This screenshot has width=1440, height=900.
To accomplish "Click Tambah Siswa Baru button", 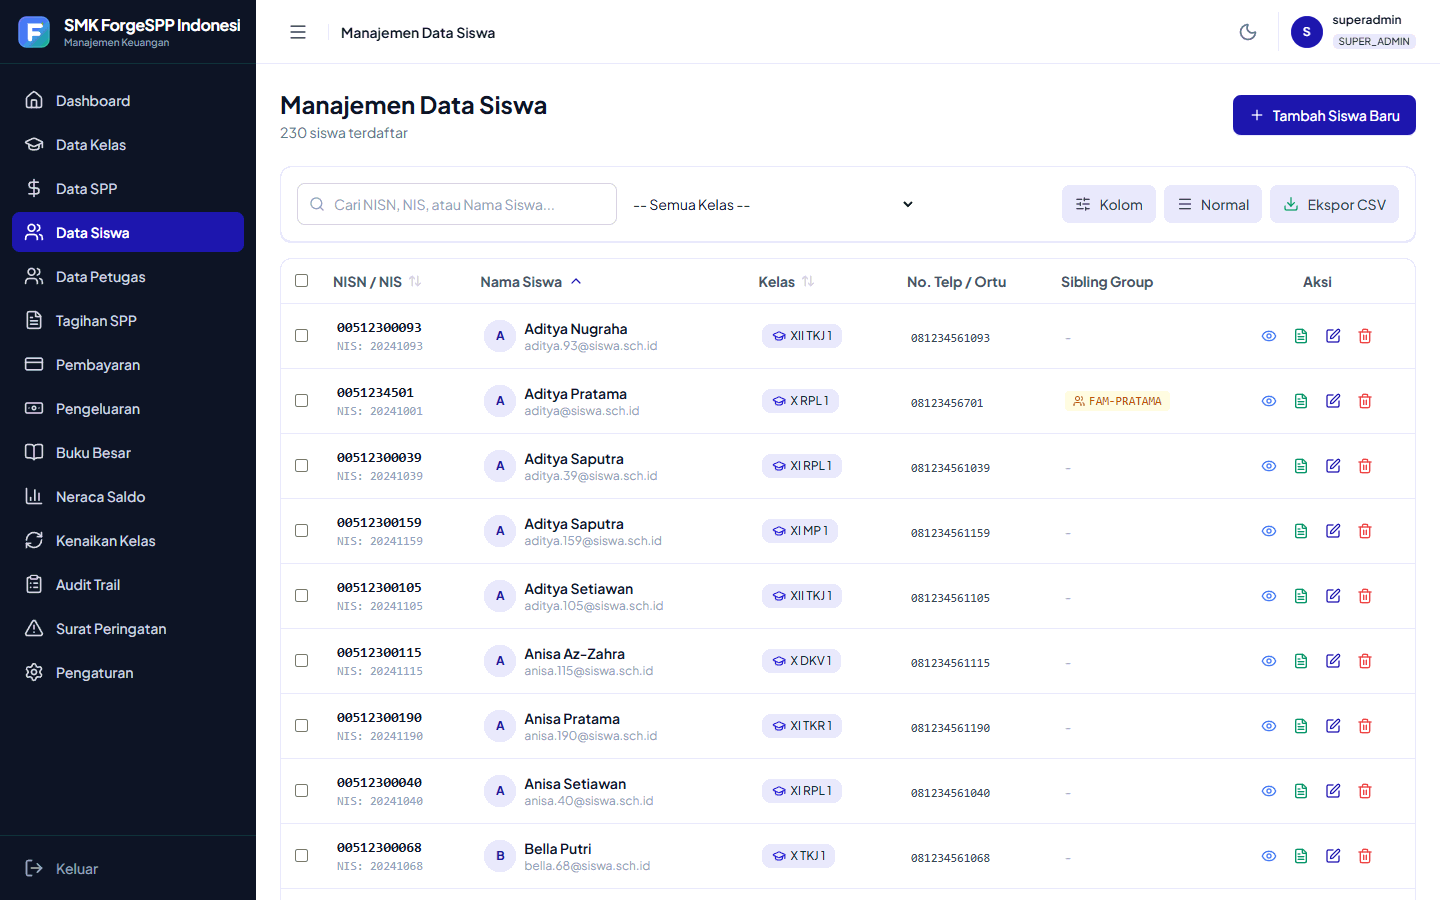I will (1324, 115).
